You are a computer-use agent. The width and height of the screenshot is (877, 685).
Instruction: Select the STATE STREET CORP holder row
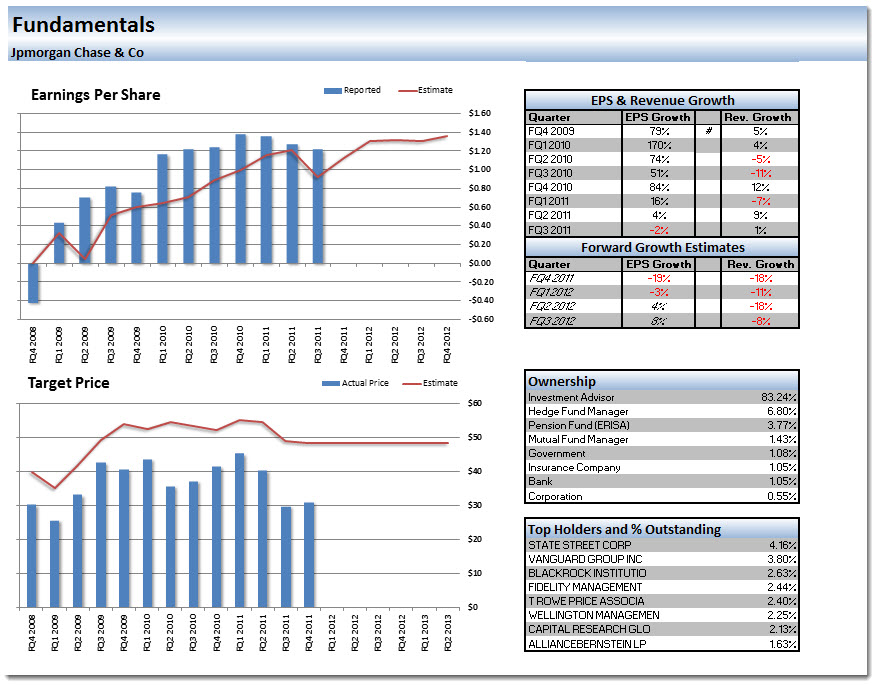pos(662,545)
